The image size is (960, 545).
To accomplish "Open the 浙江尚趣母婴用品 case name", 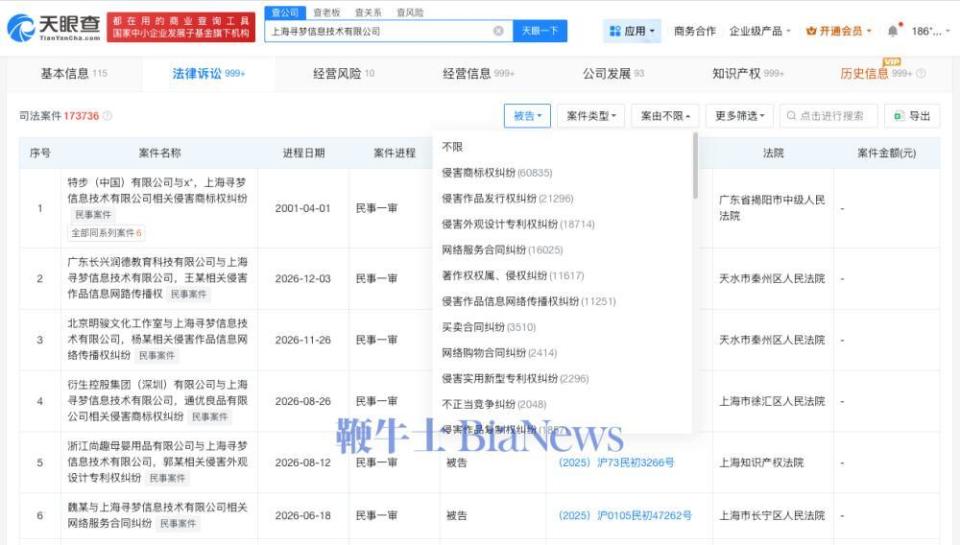I will point(157,462).
